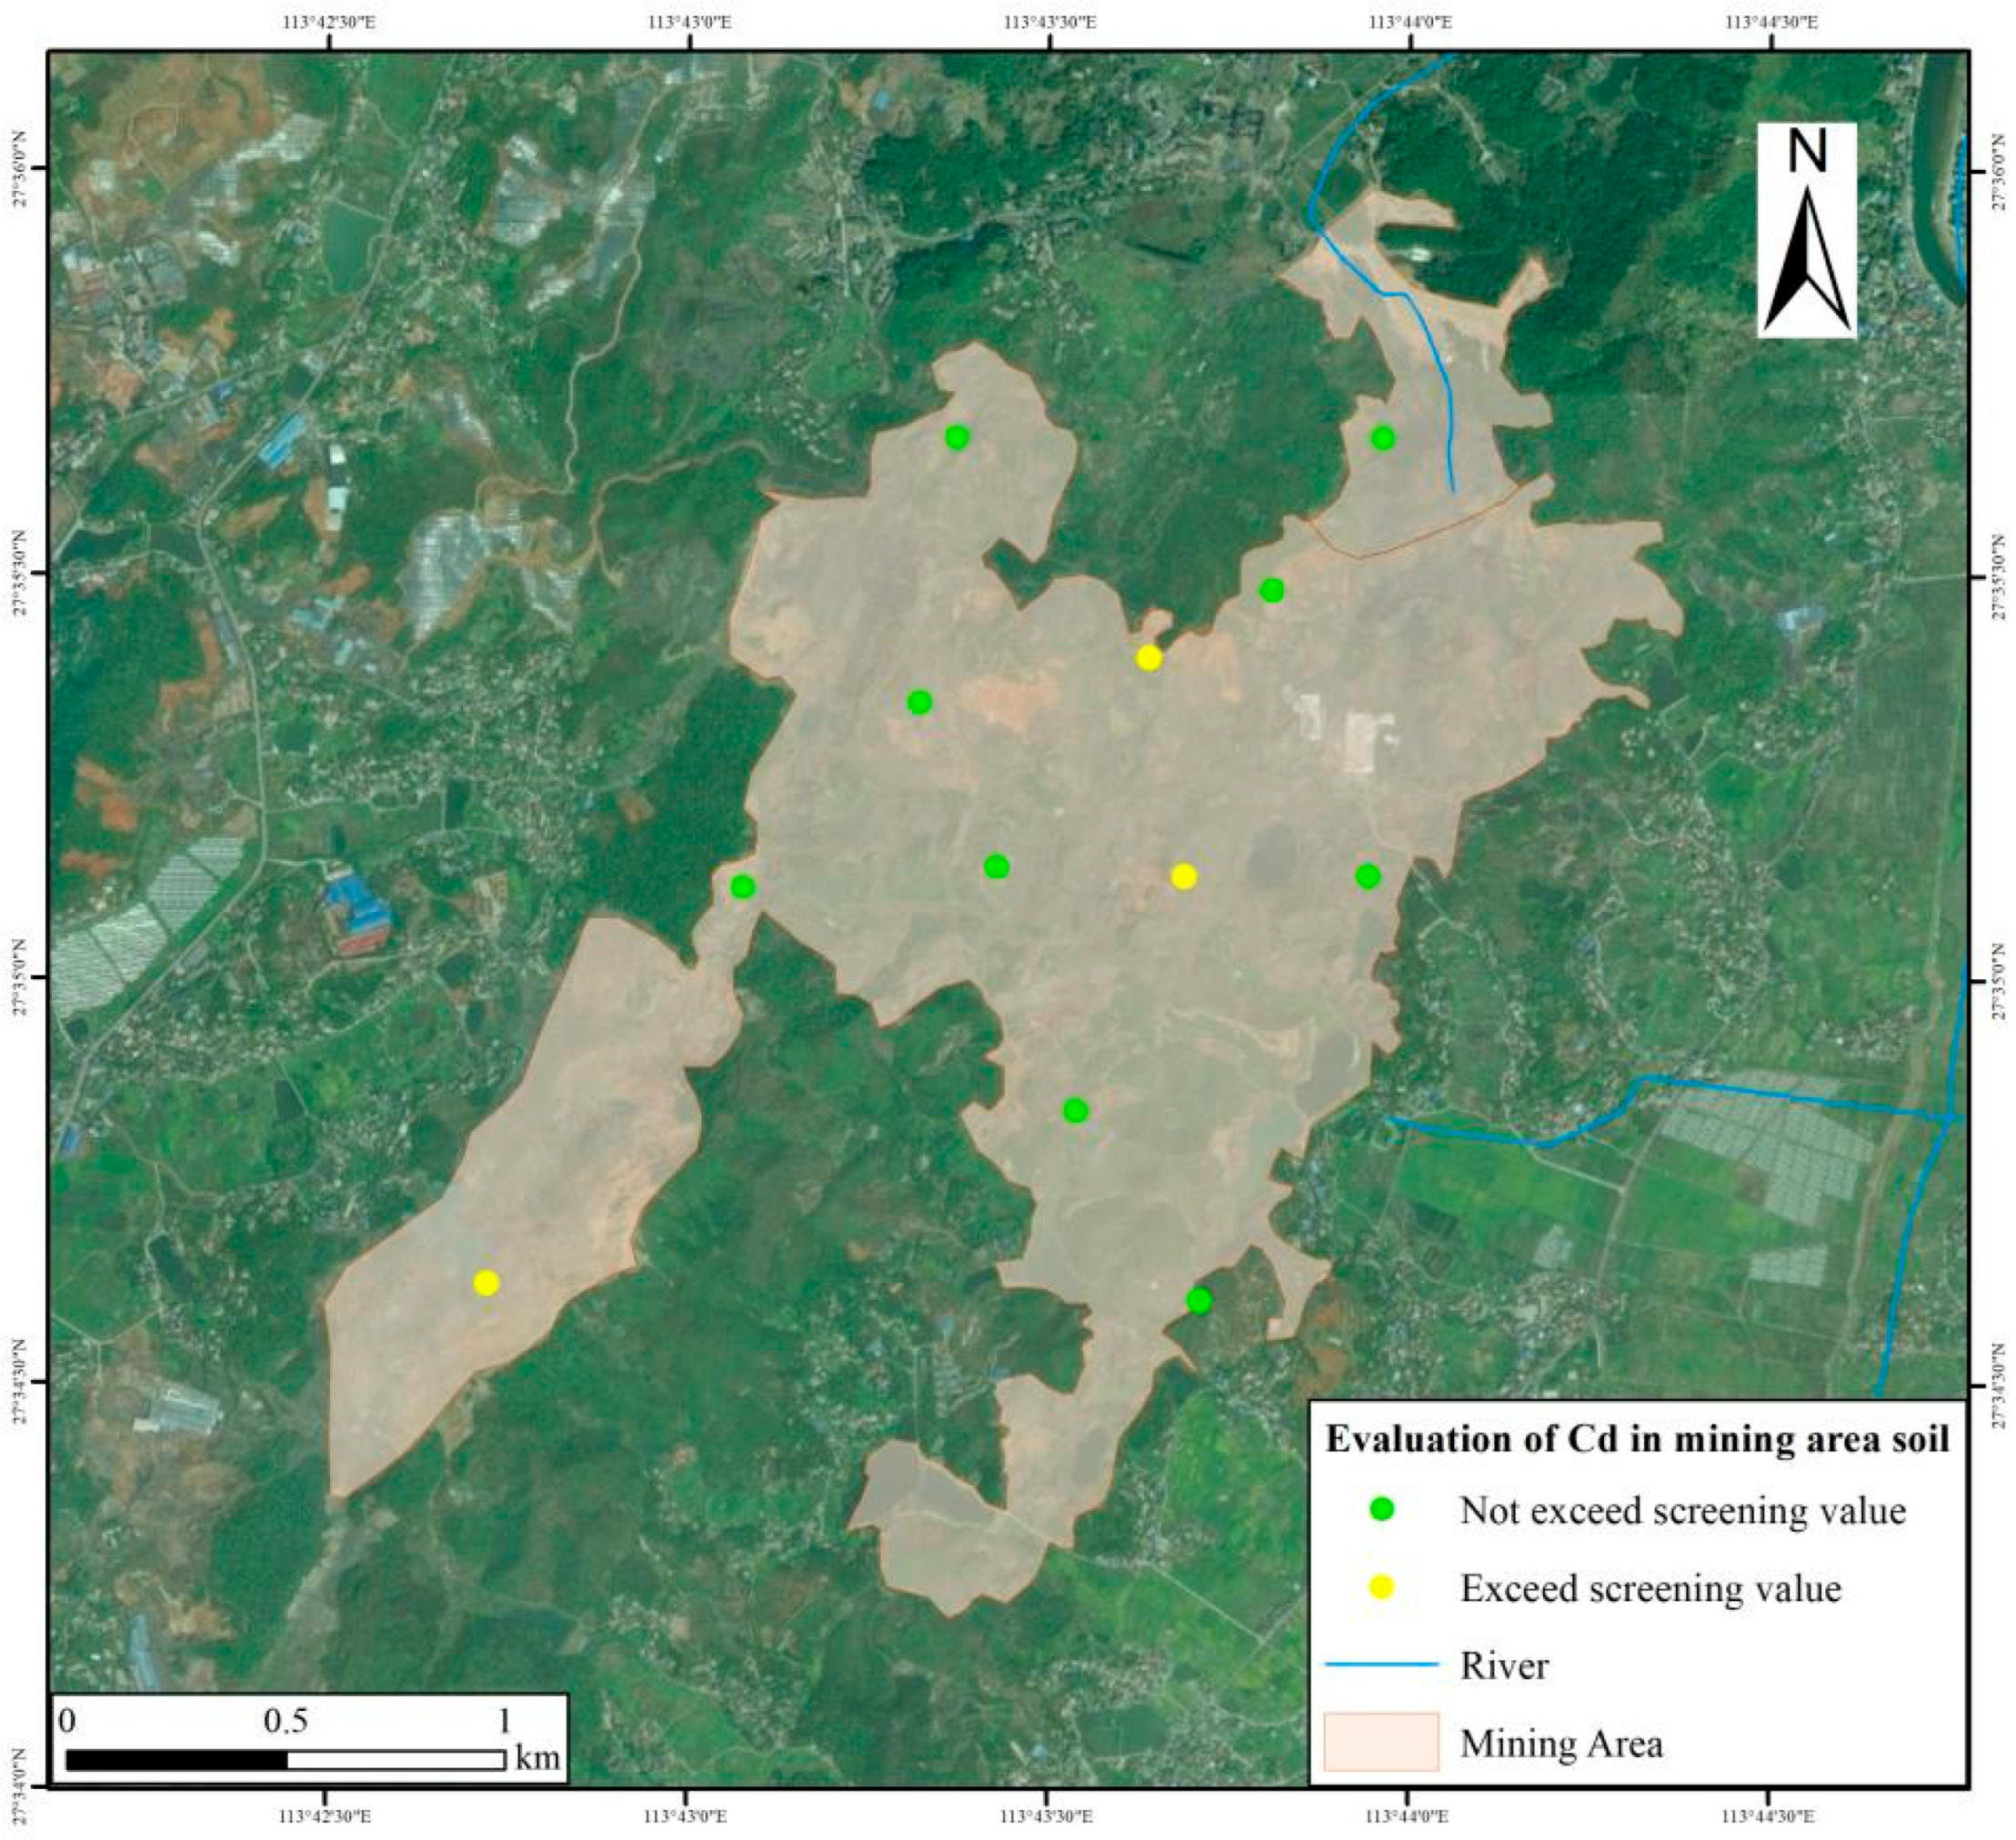Click the green point at top-left mining lobe

(957, 437)
